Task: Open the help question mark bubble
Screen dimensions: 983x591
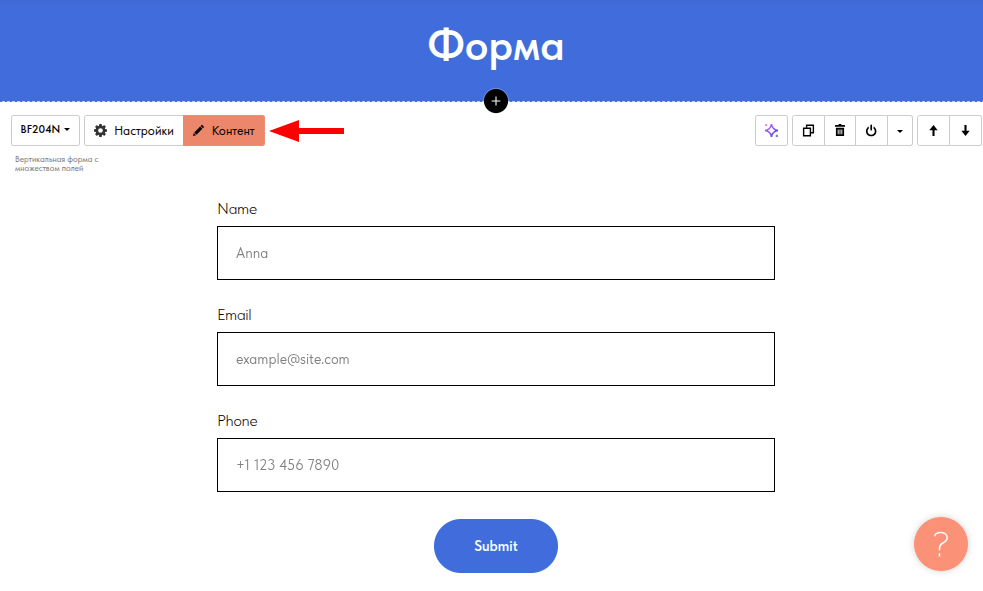Action: (940, 544)
